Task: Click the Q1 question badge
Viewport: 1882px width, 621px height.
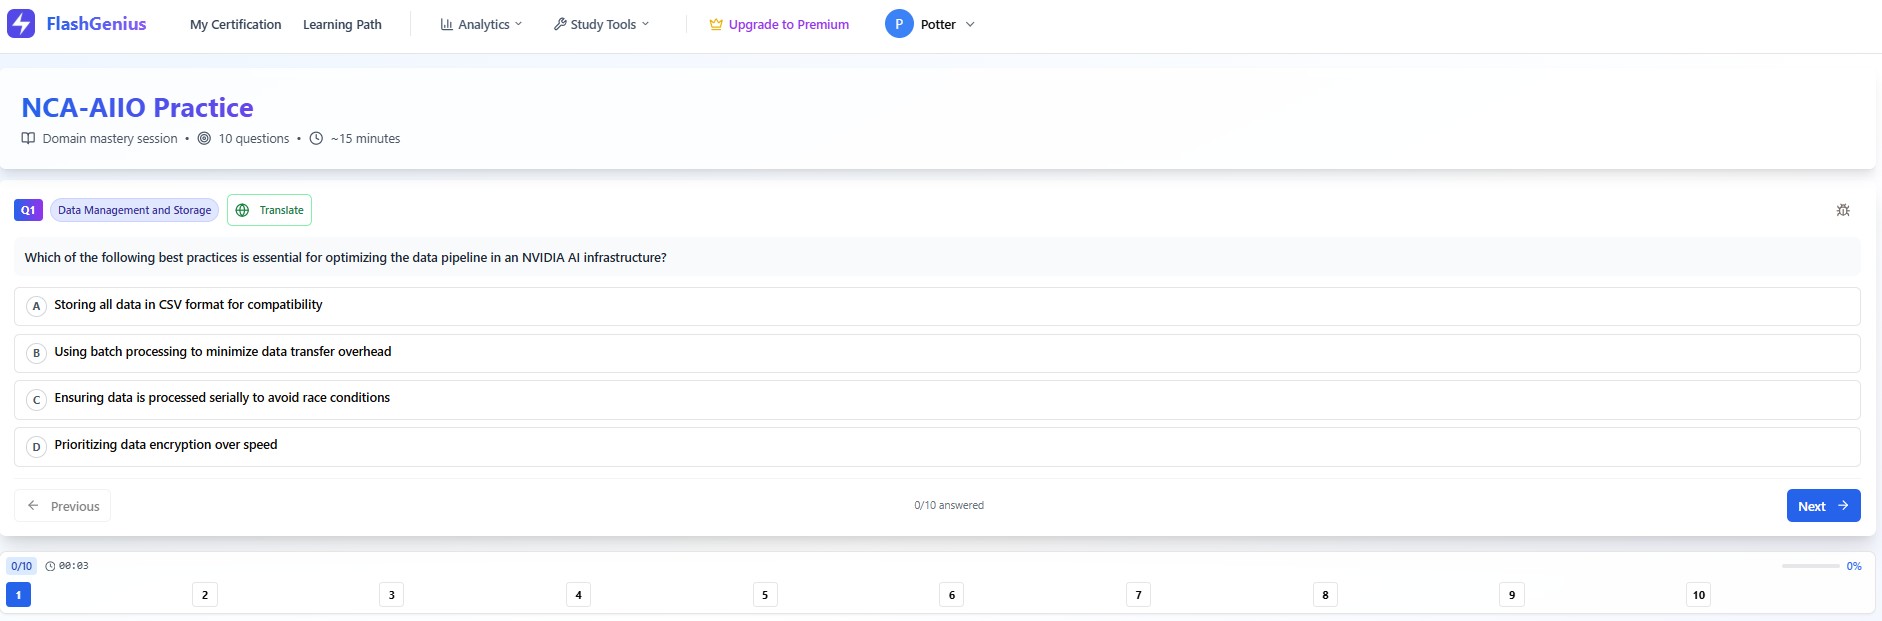Action: click(x=28, y=210)
